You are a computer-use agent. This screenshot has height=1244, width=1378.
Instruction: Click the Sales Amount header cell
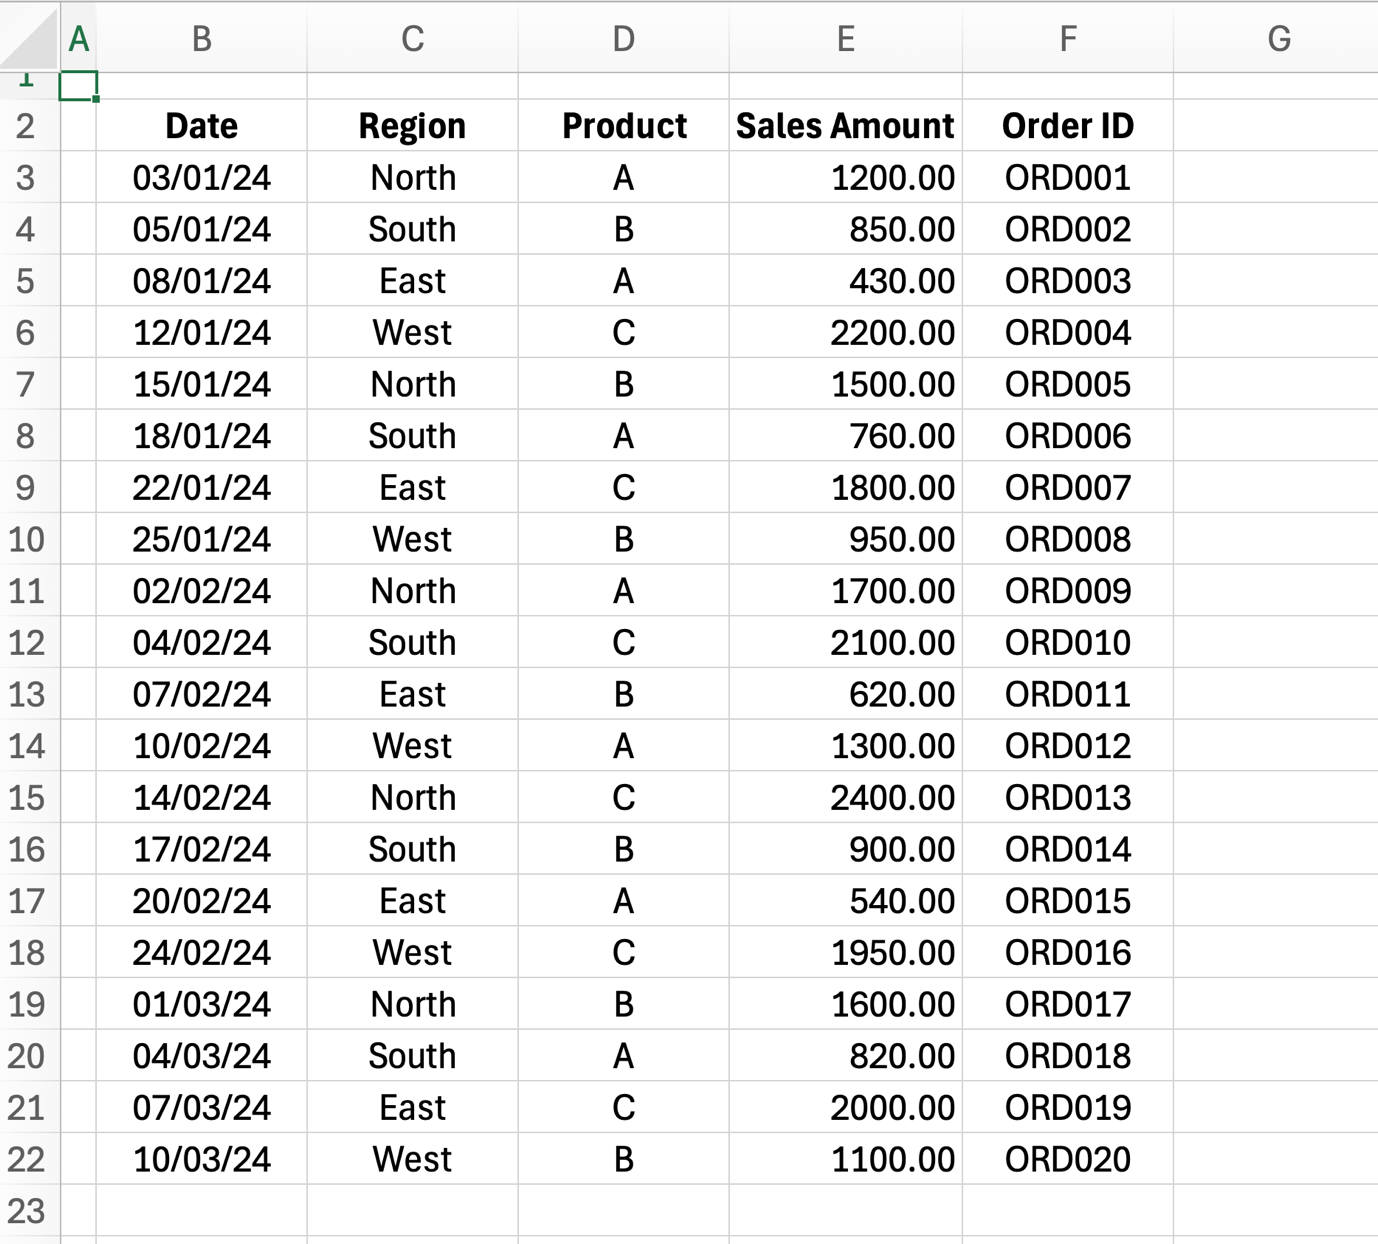(845, 126)
